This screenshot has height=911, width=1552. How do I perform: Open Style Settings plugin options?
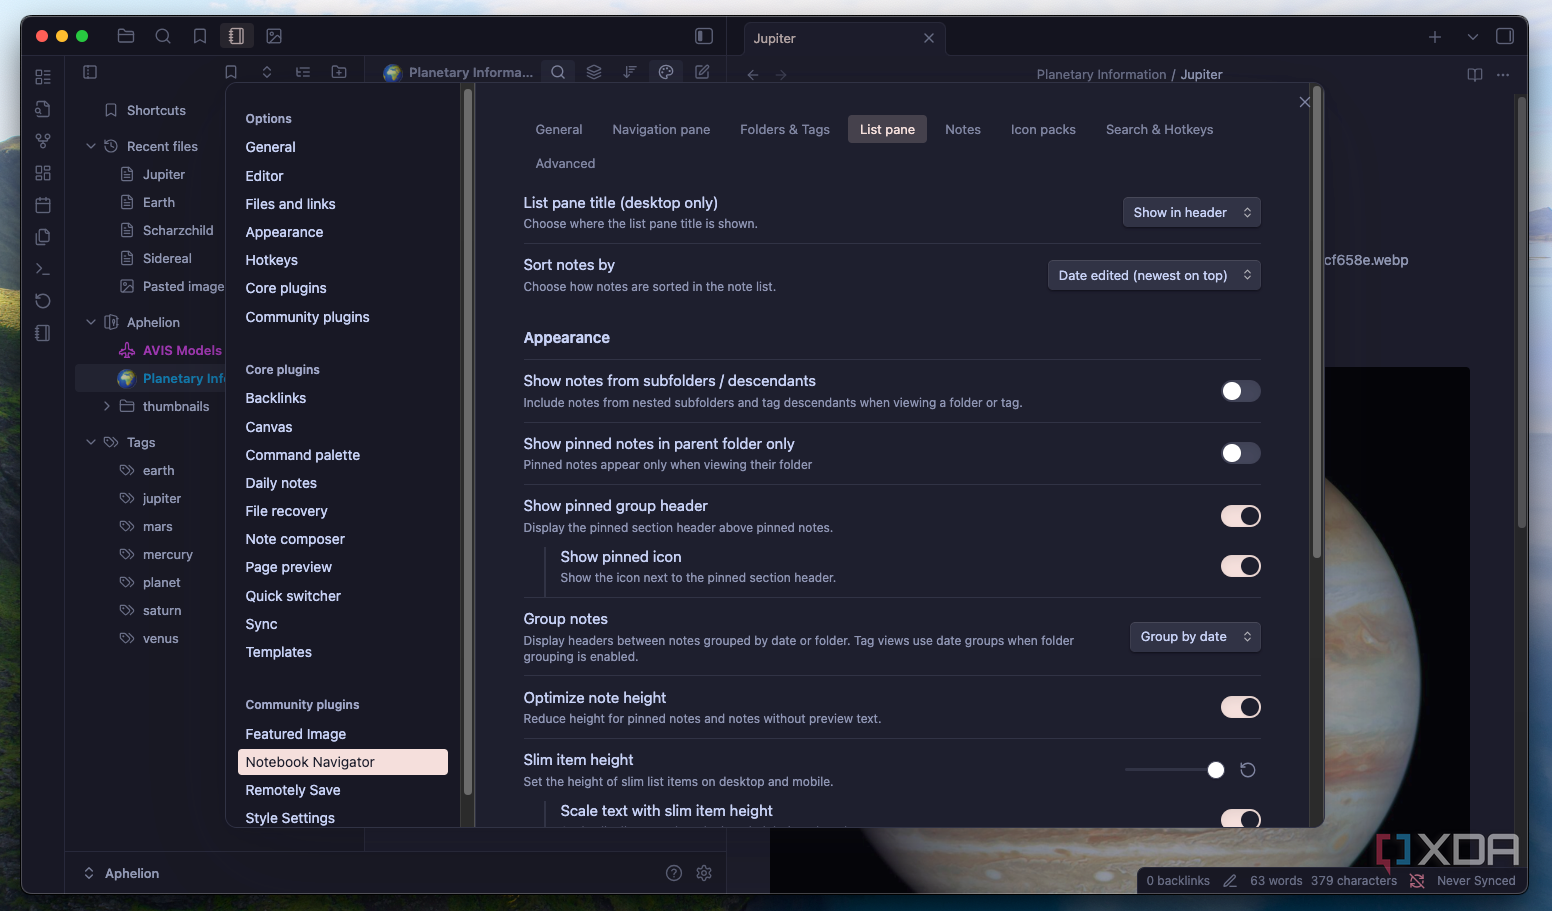tap(290, 818)
